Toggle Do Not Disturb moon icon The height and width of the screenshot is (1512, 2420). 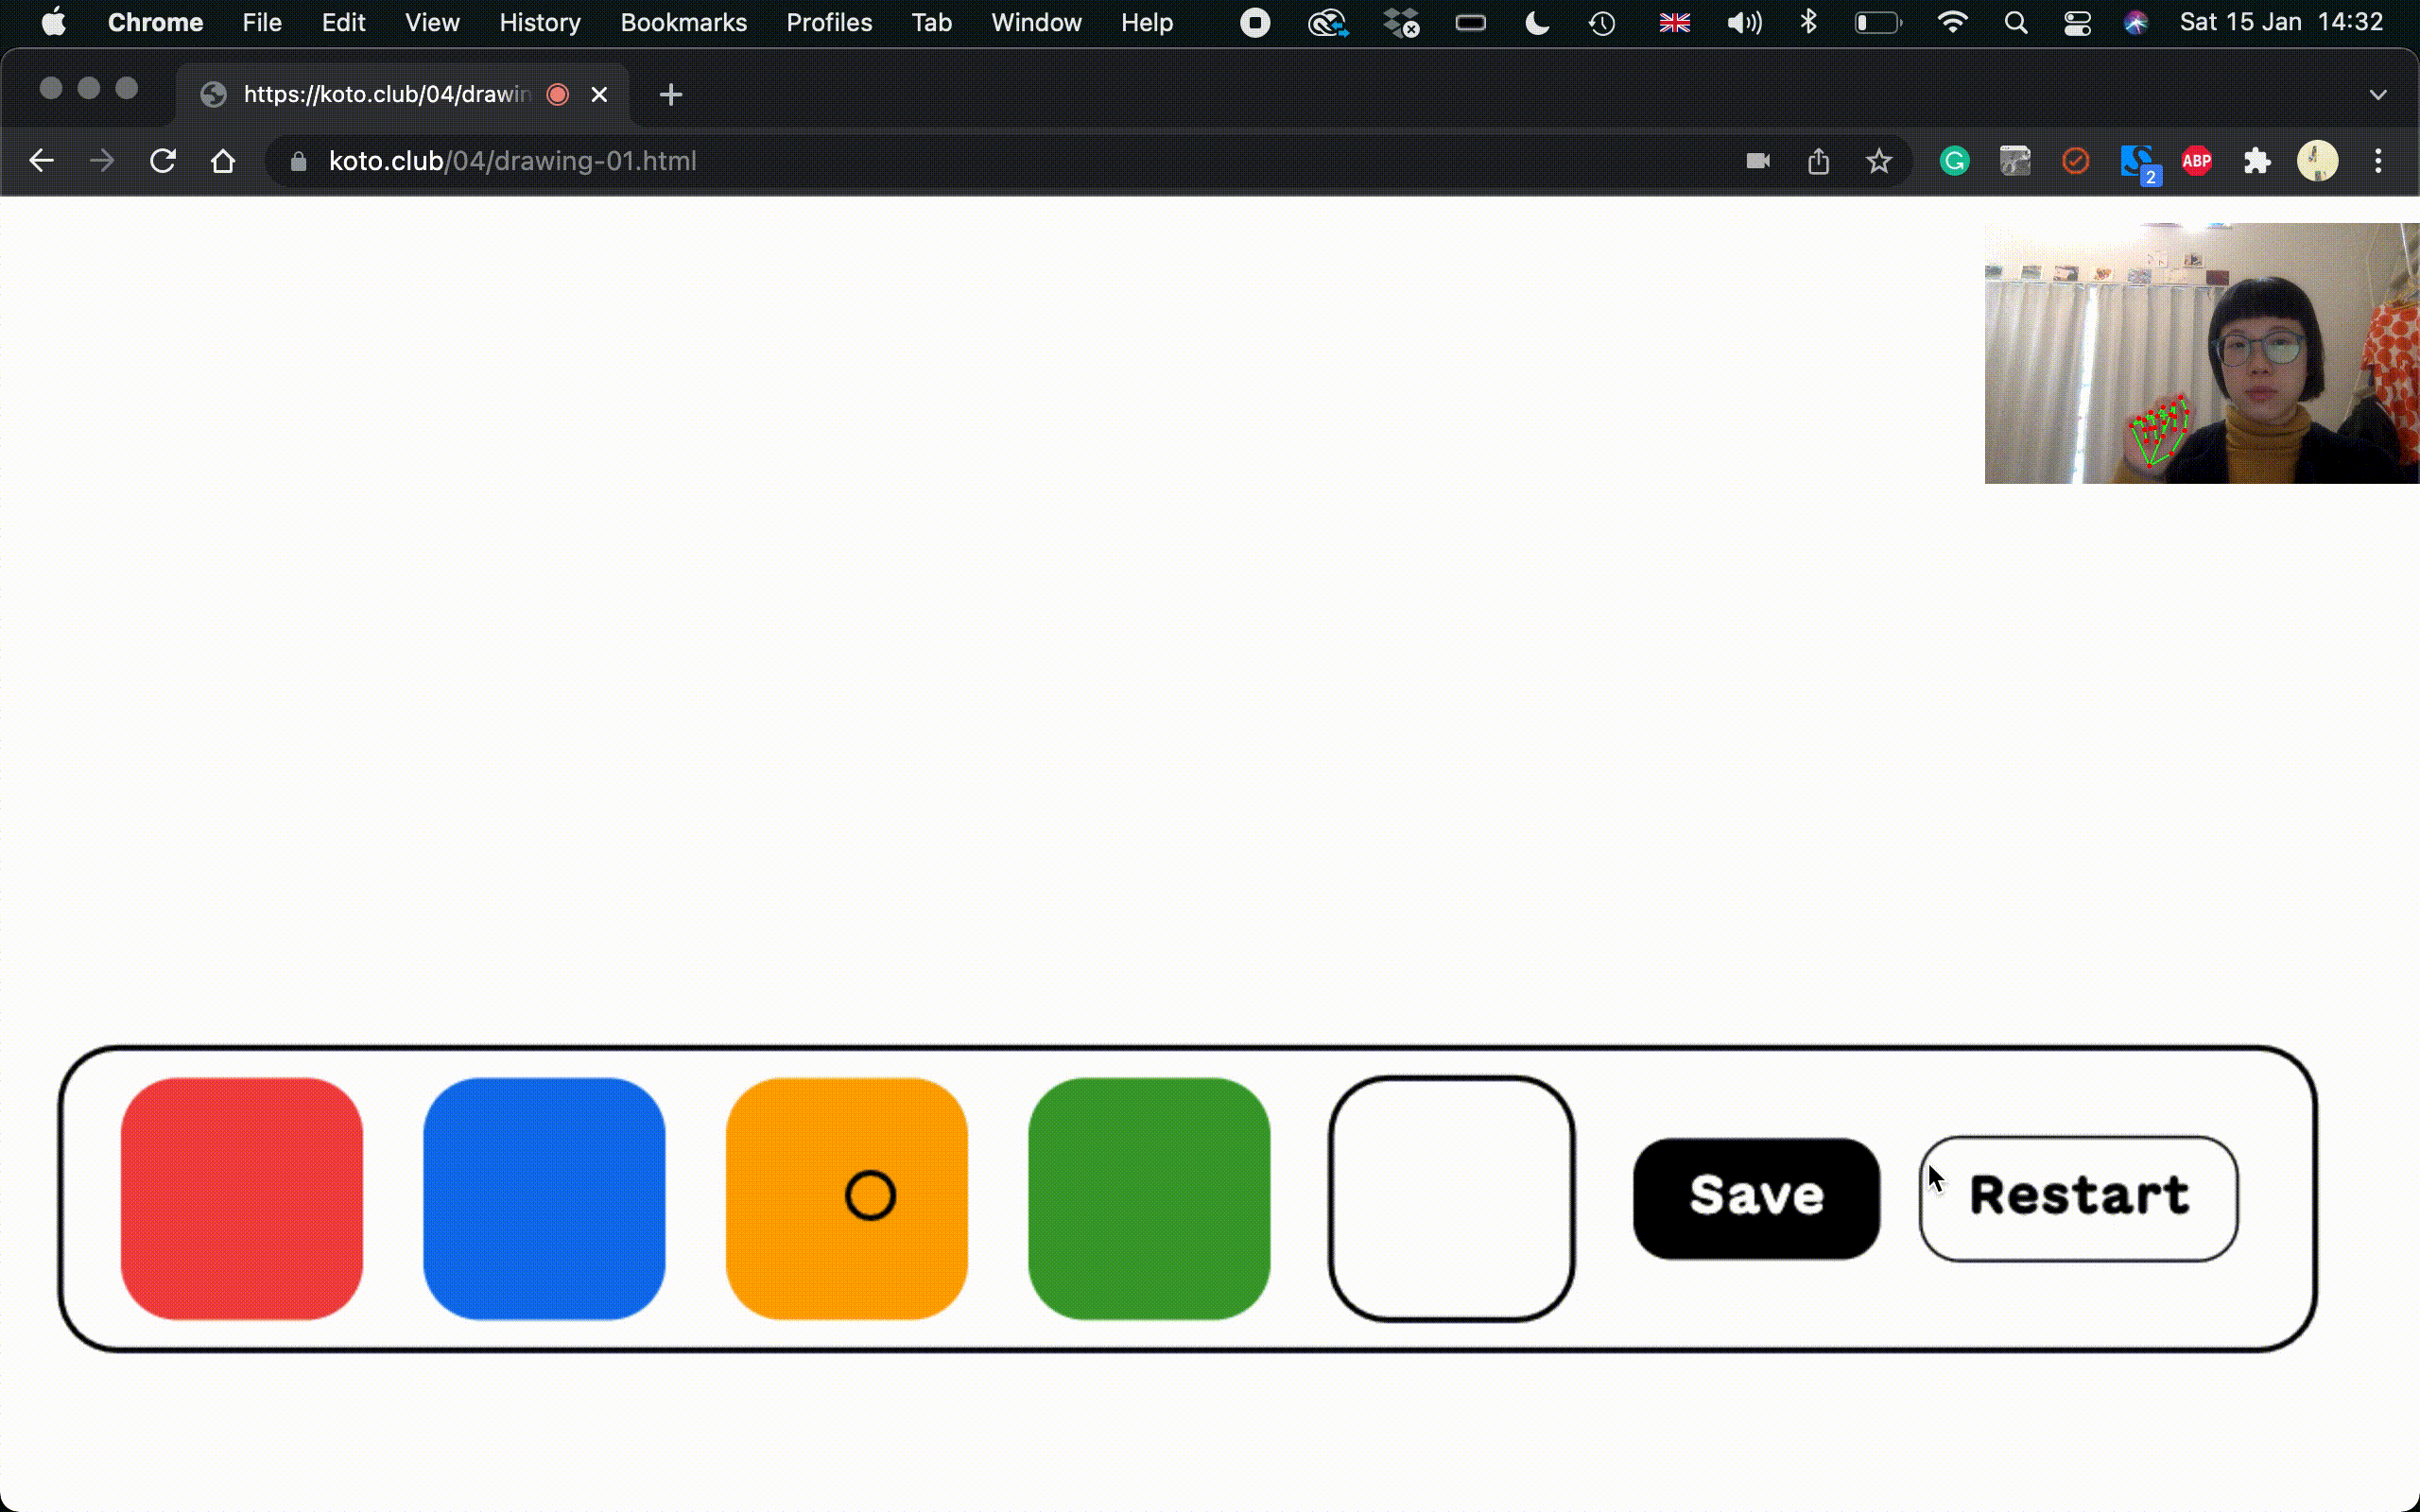[x=1537, y=23]
